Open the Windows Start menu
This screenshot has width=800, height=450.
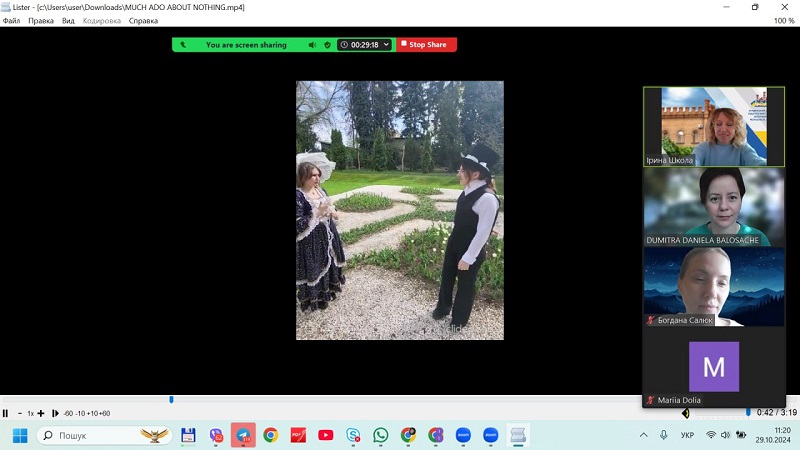(x=20, y=436)
